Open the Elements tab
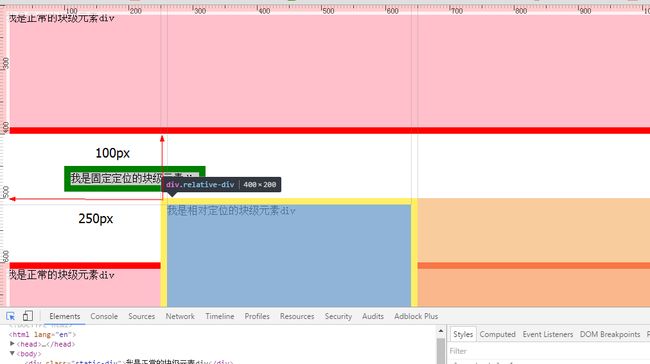This screenshot has height=364, width=650. (x=65, y=316)
